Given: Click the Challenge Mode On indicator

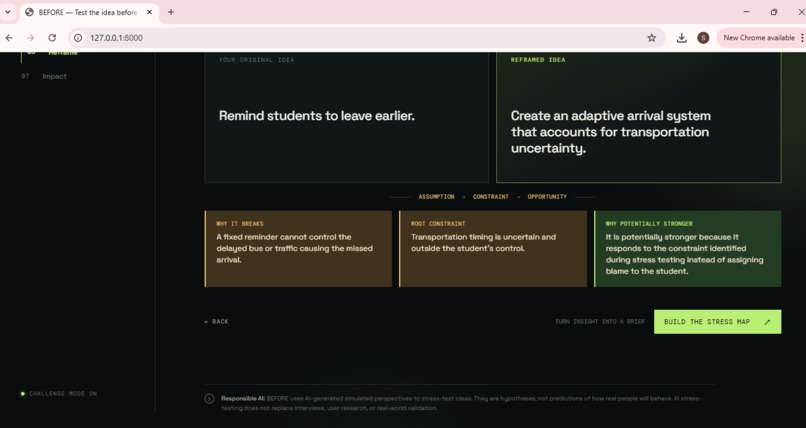Looking at the screenshot, I should [x=59, y=394].
